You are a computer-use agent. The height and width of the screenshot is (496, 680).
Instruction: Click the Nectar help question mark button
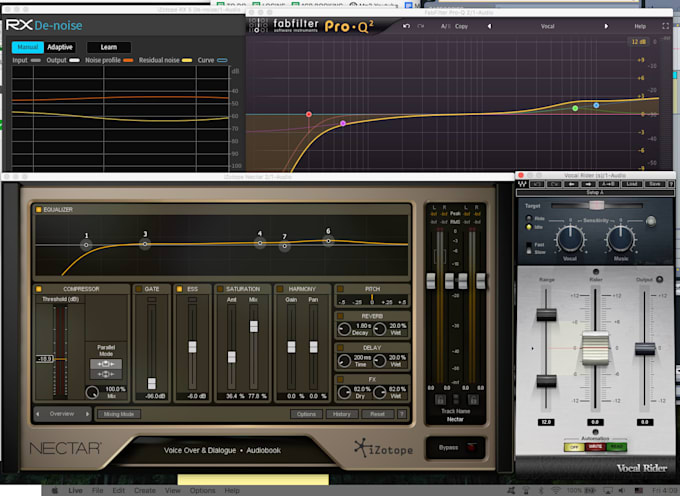coord(402,414)
